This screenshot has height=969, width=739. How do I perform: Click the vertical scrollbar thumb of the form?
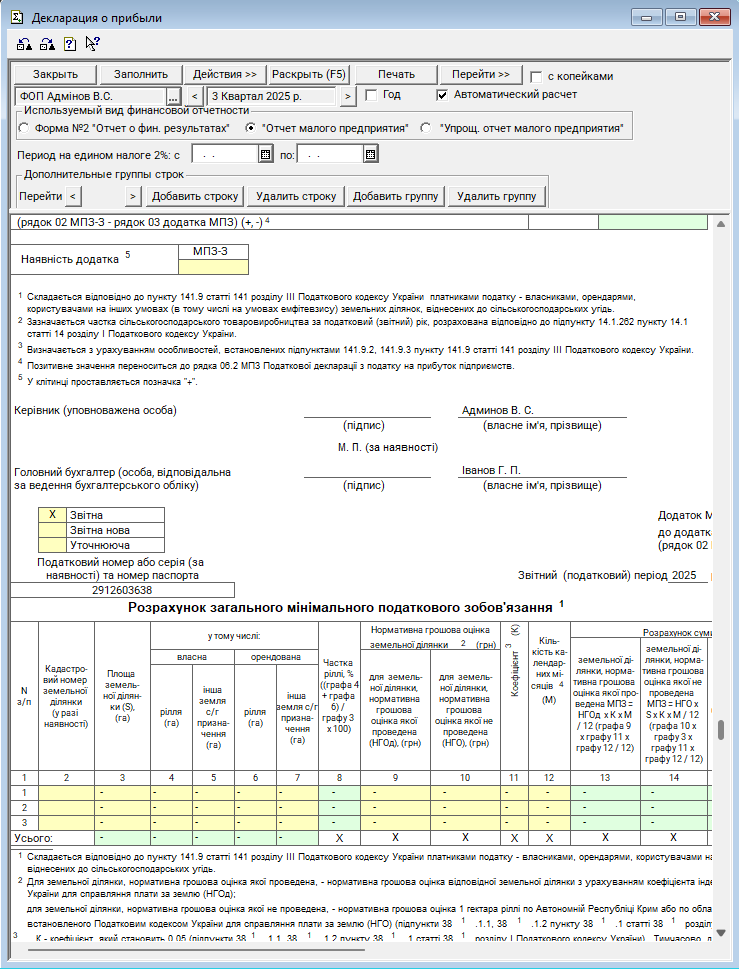click(x=719, y=729)
